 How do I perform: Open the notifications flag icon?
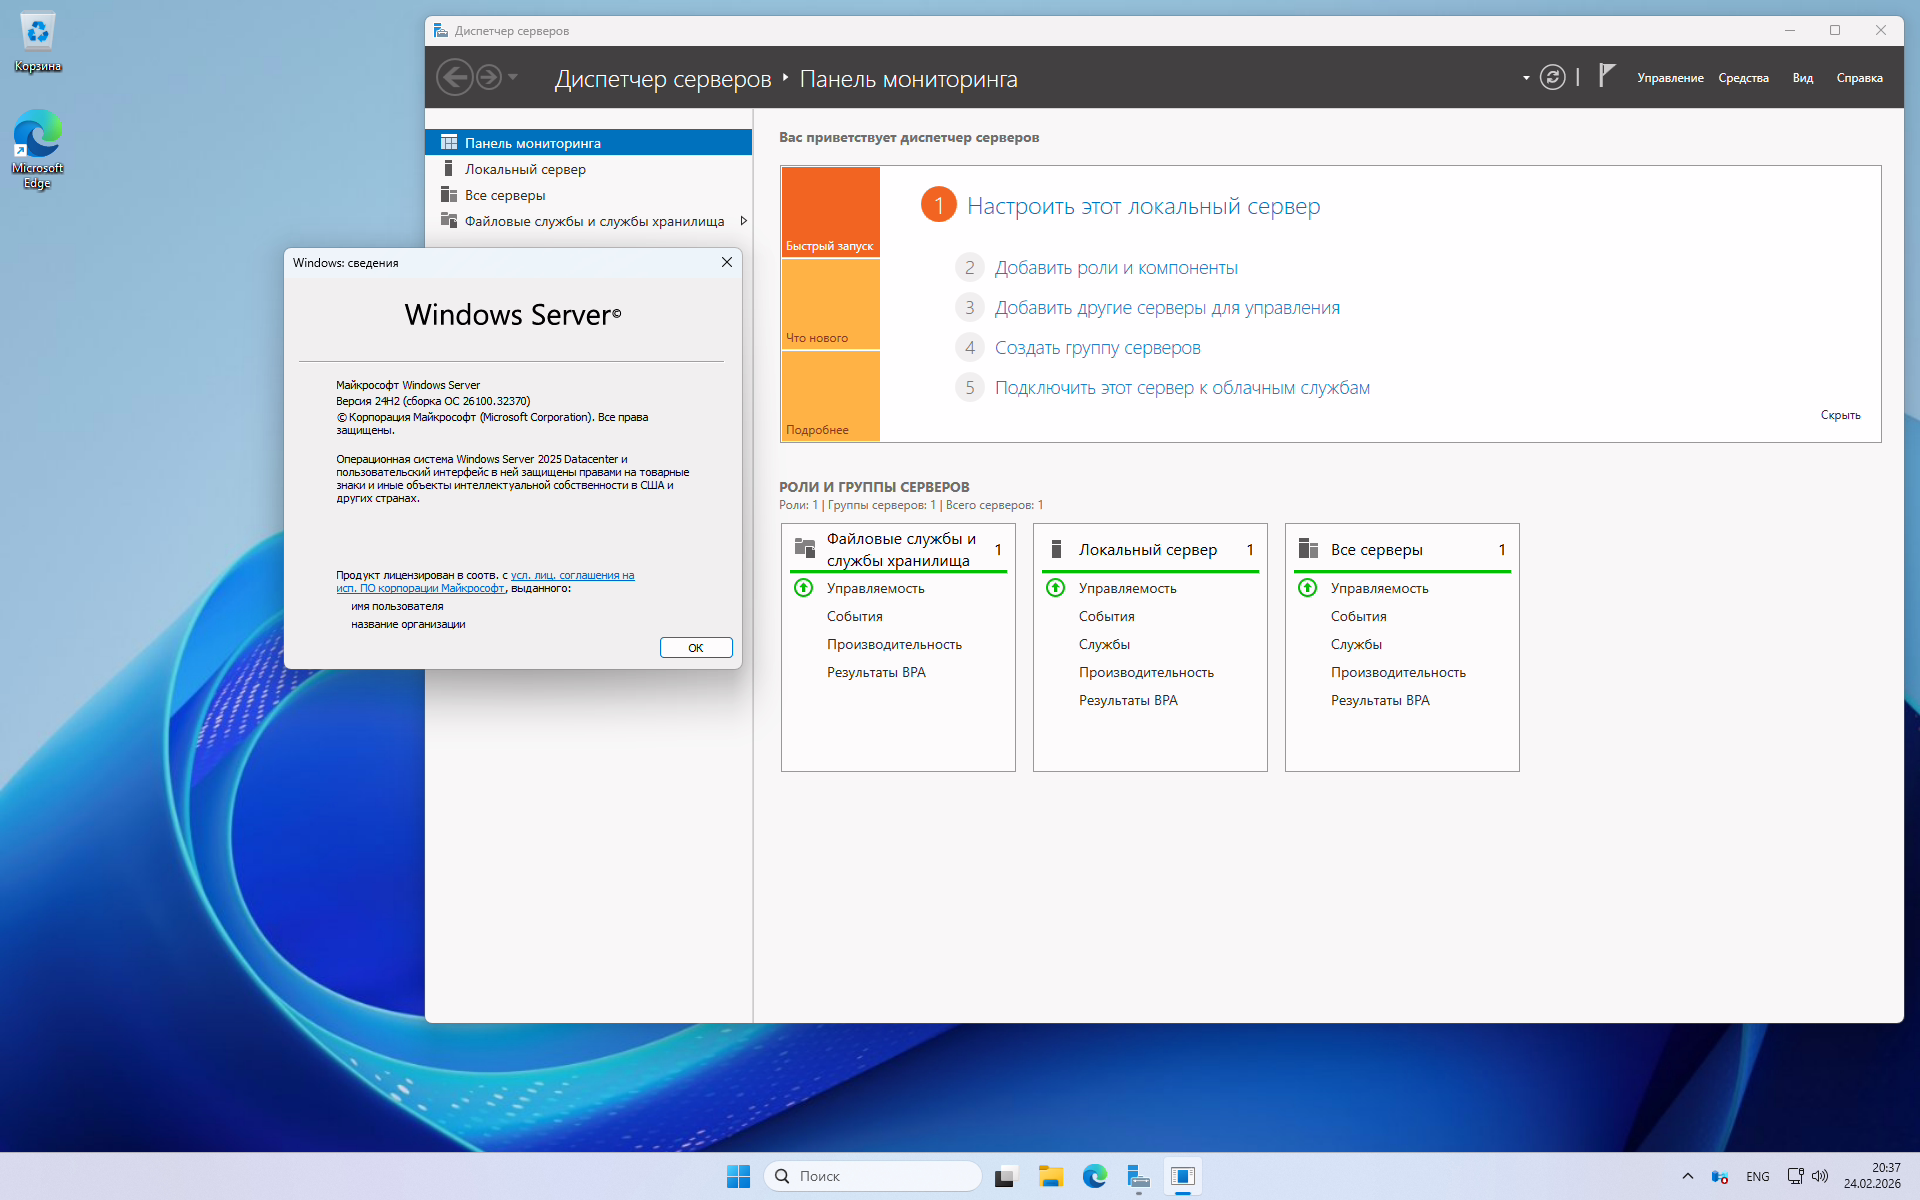click(1606, 76)
